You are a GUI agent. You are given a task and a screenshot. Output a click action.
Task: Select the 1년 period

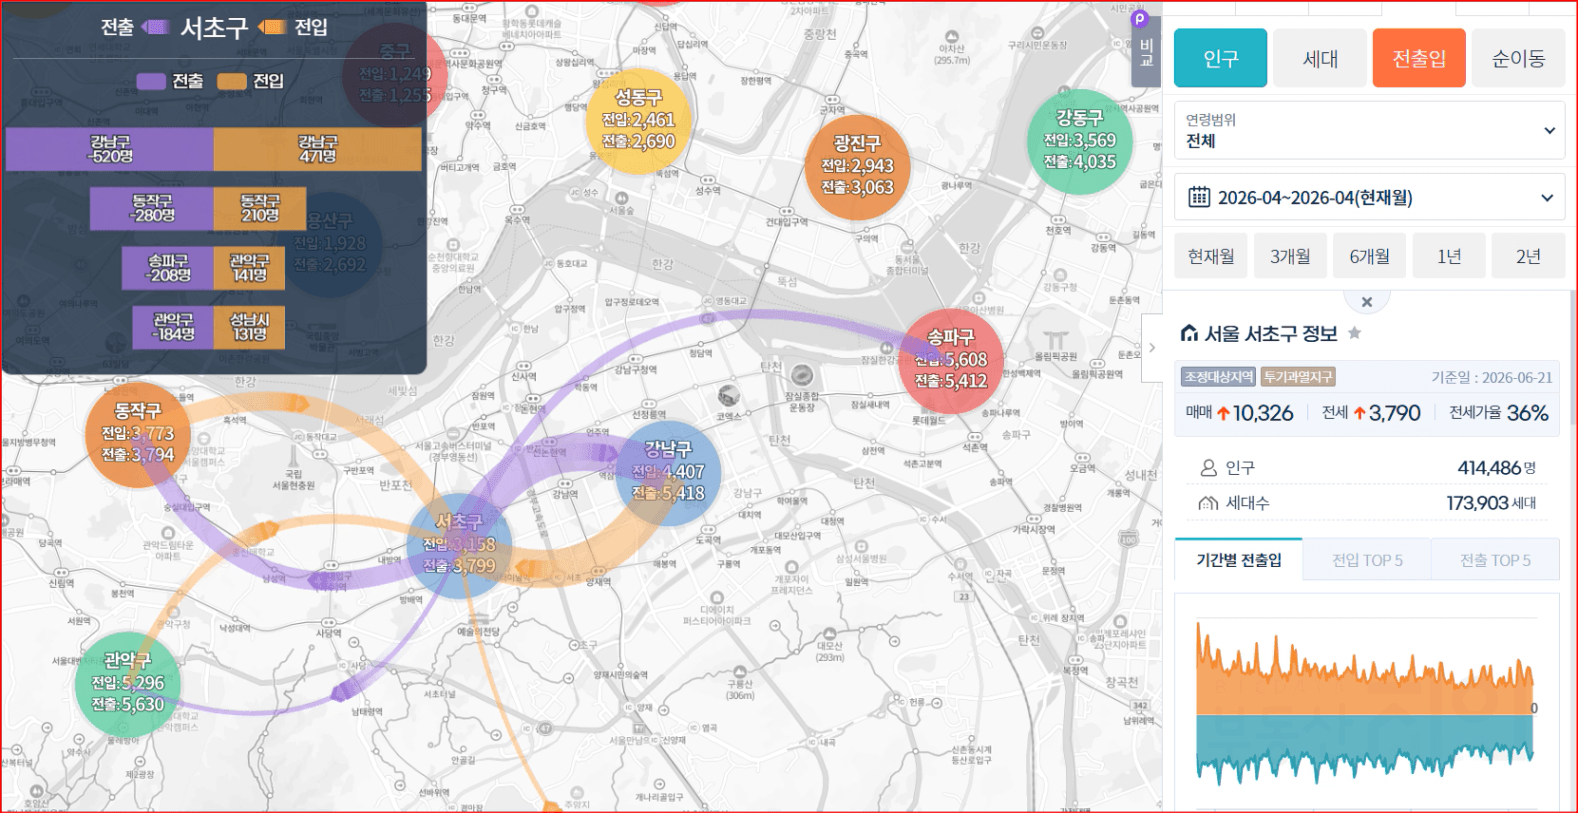point(1449,256)
